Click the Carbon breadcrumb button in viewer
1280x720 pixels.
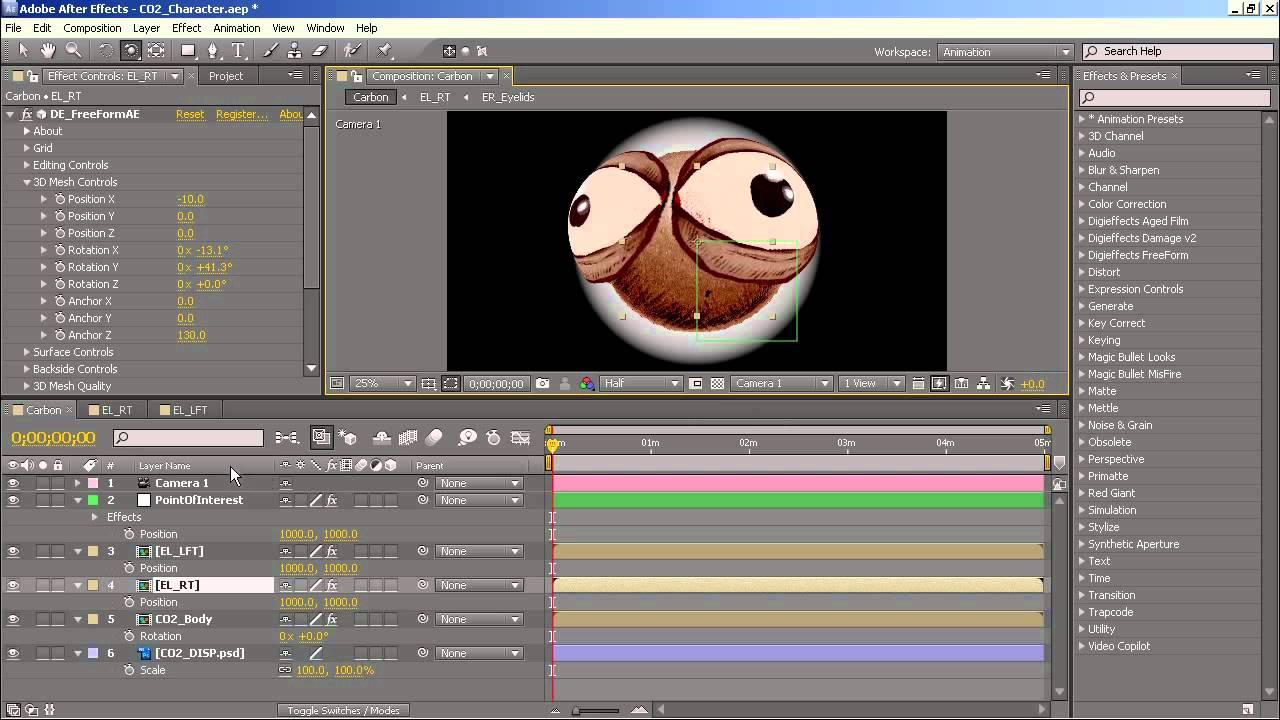370,97
